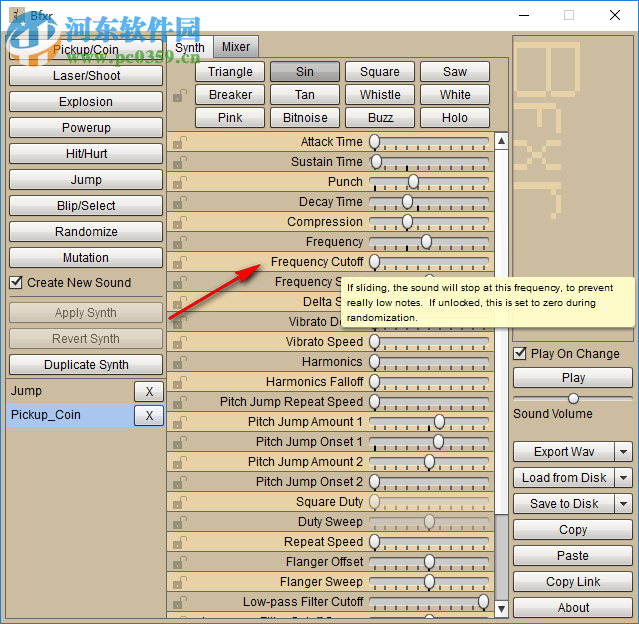Select the Bitnoise waveform

coord(305,118)
